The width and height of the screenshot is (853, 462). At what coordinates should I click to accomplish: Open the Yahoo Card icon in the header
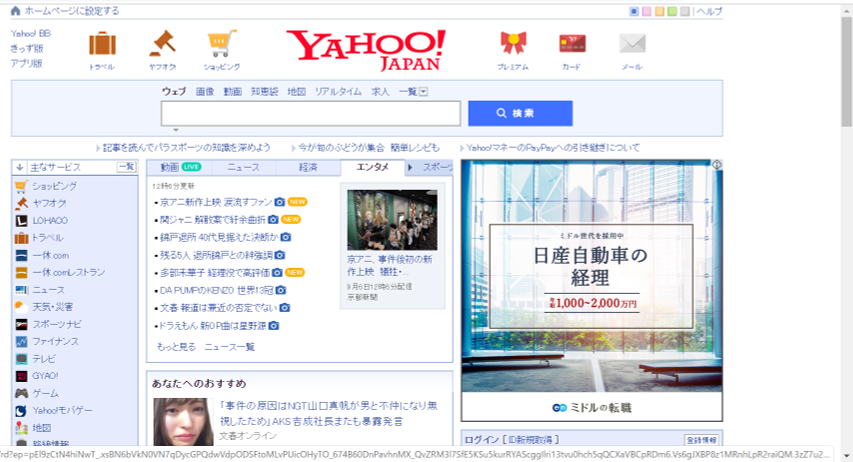point(572,44)
